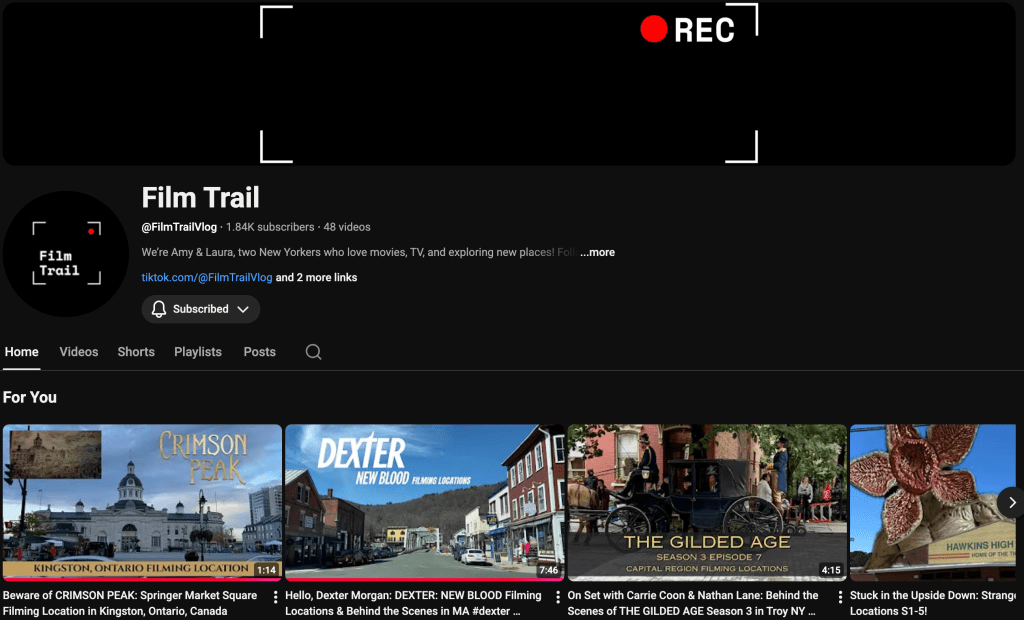Click the Film Trail channel avatar
The image size is (1024, 620).
(66, 254)
